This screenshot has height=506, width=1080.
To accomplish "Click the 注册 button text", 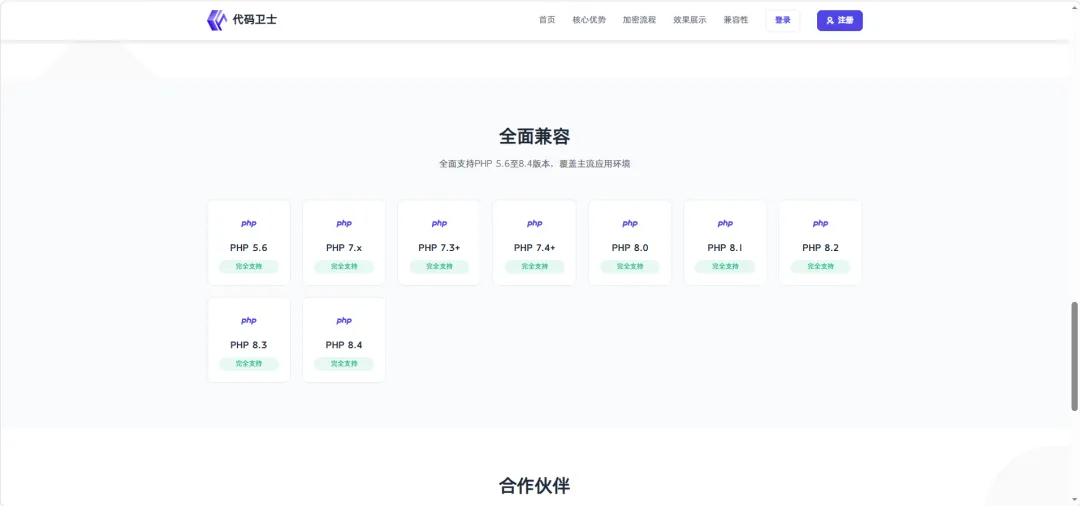I will [x=846, y=21].
